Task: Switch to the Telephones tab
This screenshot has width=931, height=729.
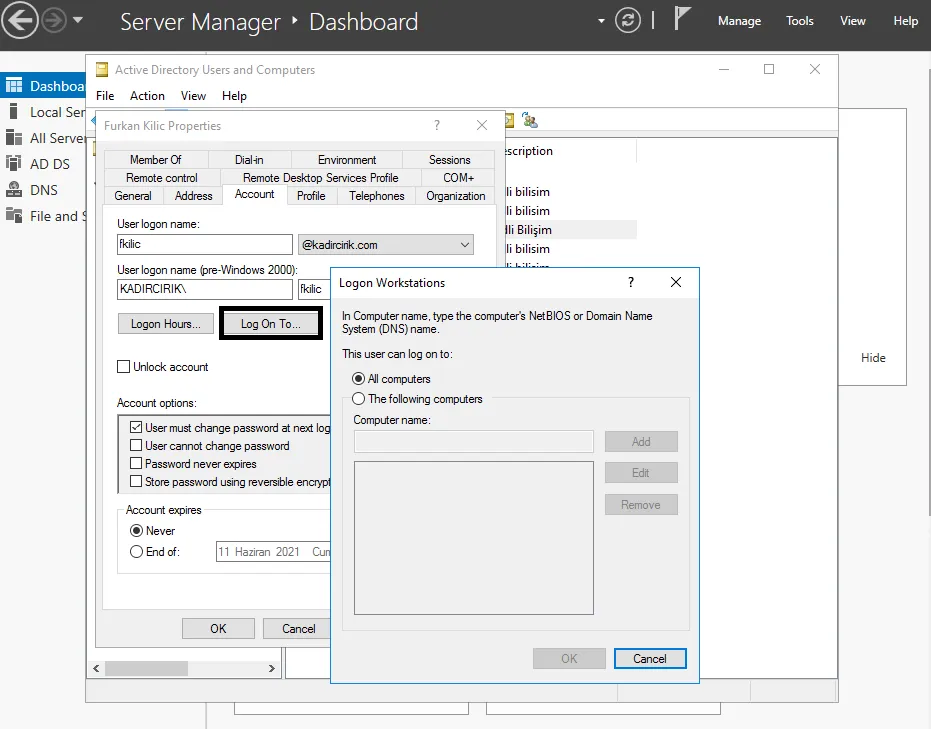Action: pos(376,196)
